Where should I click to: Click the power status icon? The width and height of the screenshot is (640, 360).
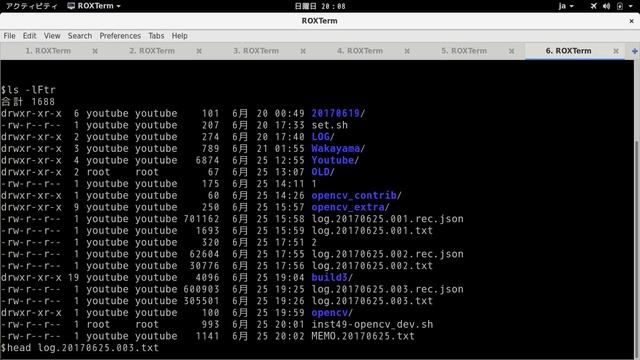[620, 6]
